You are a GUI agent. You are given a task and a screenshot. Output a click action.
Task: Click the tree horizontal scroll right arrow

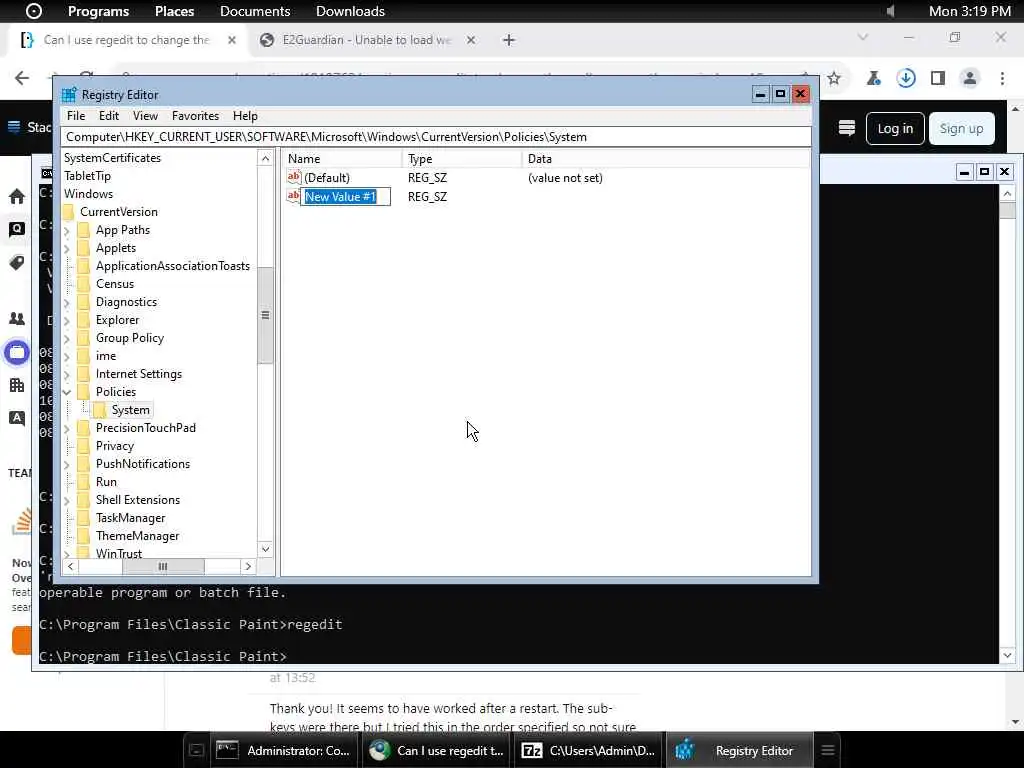(248, 566)
